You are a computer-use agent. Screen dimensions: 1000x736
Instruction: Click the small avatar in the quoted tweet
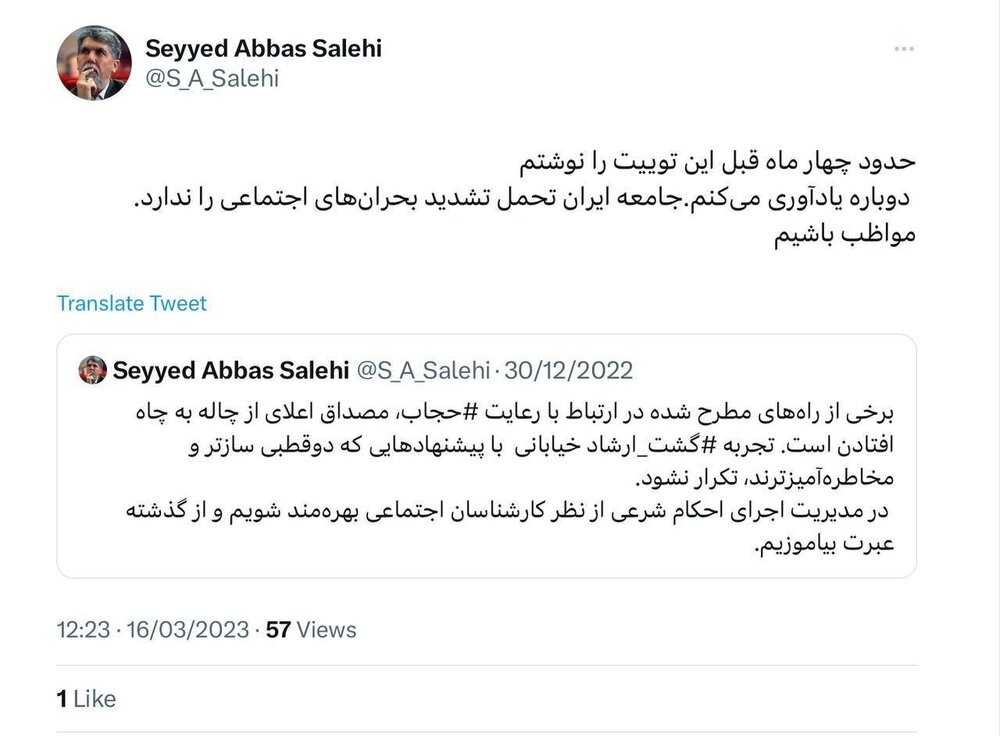(x=92, y=370)
